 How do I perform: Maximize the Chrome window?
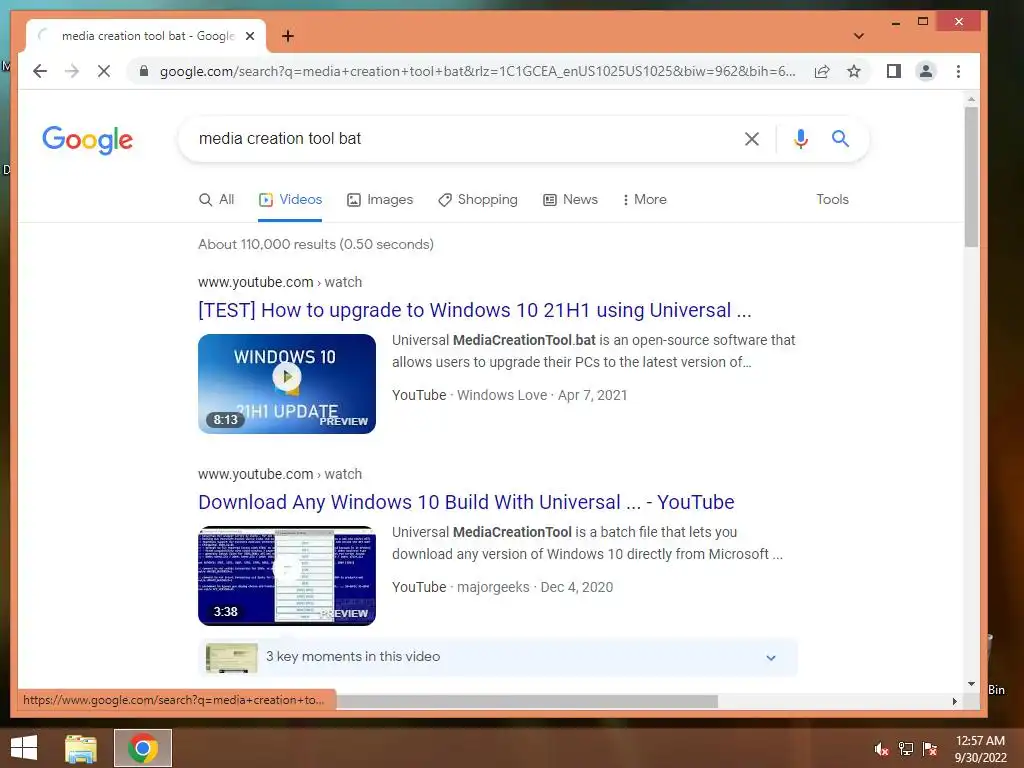(923, 22)
